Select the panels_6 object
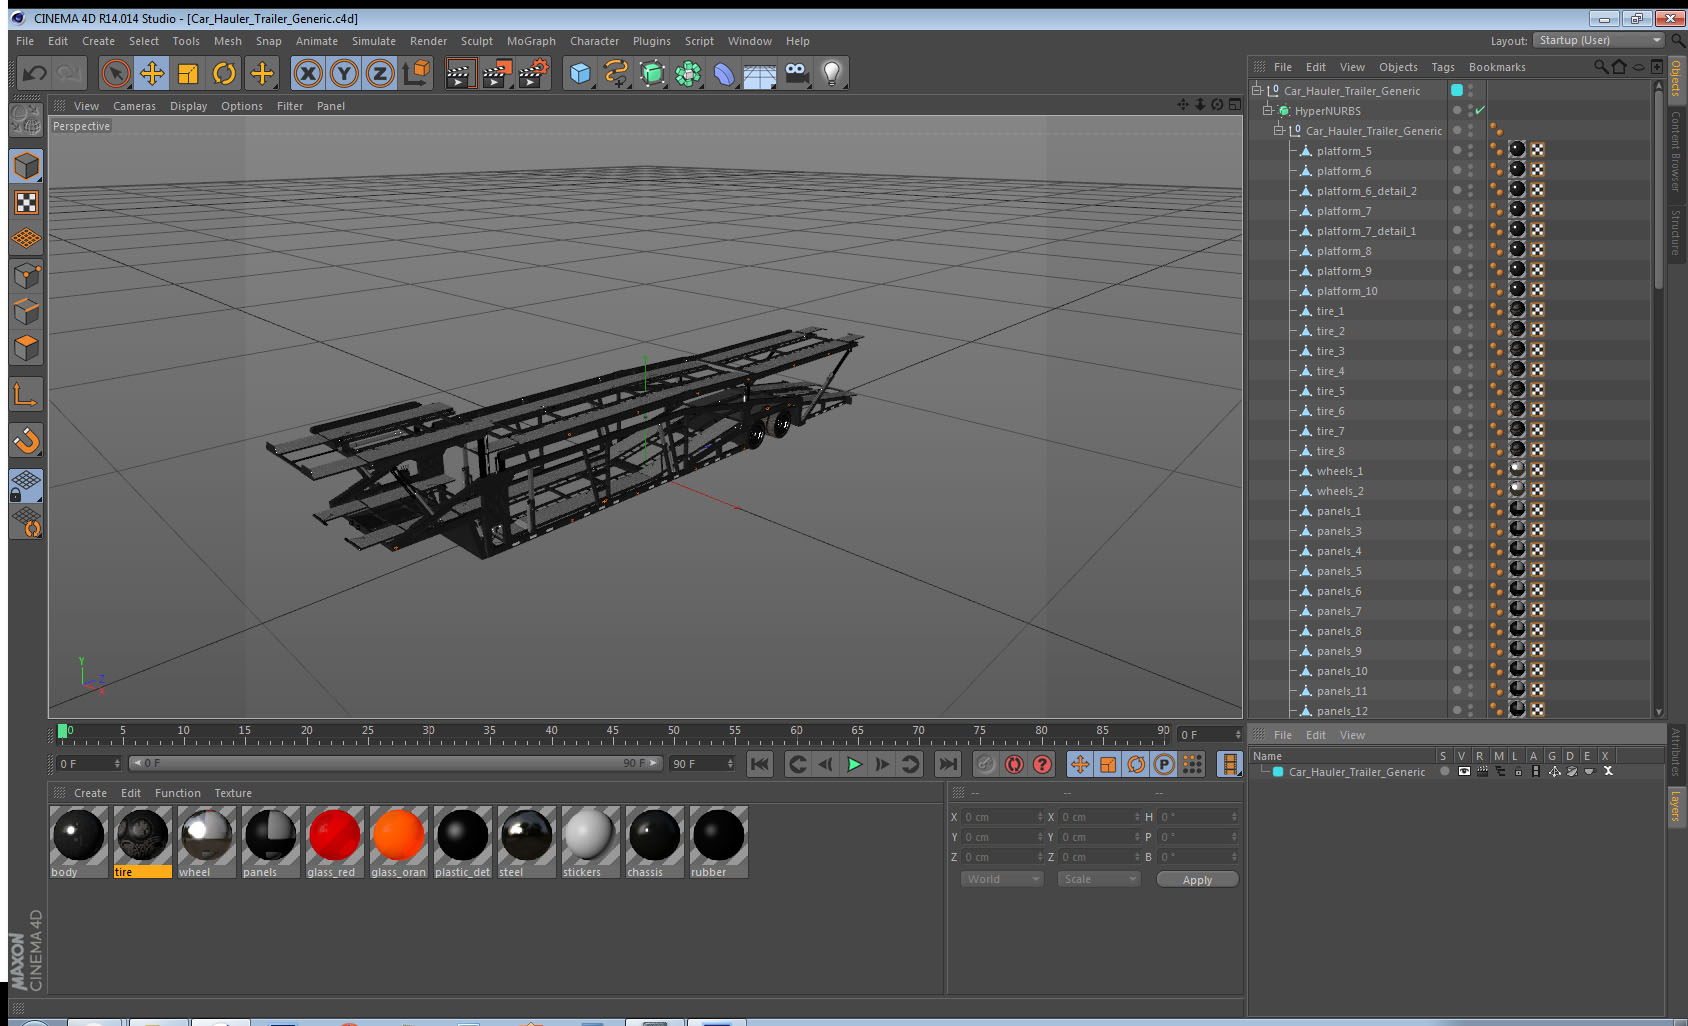1688x1026 pixels. [1339, 591]
